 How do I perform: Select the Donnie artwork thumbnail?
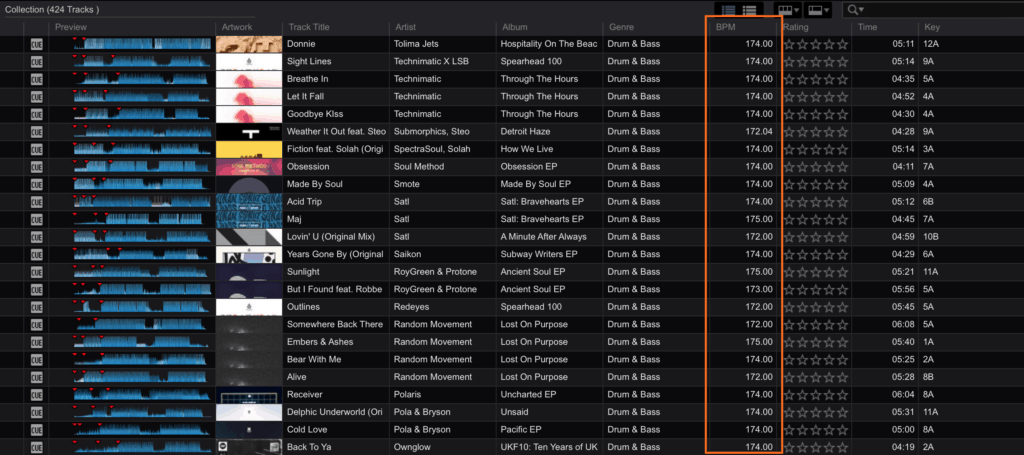pyautogui.click(x=249, y=44)
